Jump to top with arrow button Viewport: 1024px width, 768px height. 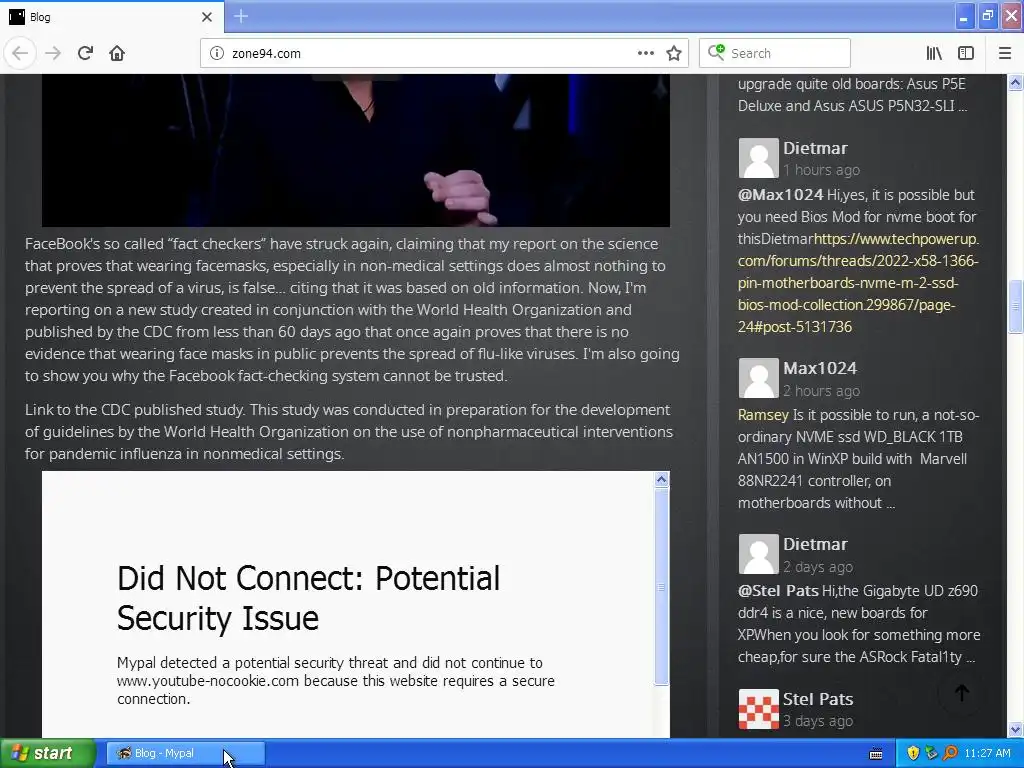pos(961,694)
